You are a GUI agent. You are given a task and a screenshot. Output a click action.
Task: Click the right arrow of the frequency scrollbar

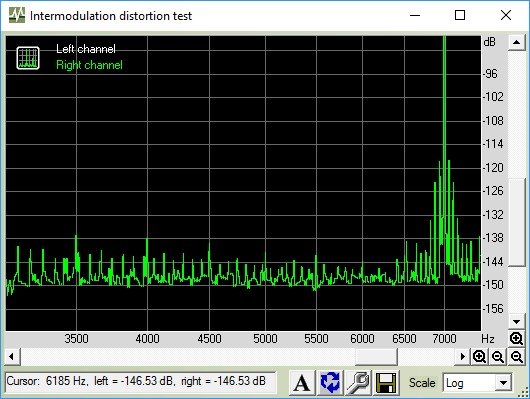point(463,356)
